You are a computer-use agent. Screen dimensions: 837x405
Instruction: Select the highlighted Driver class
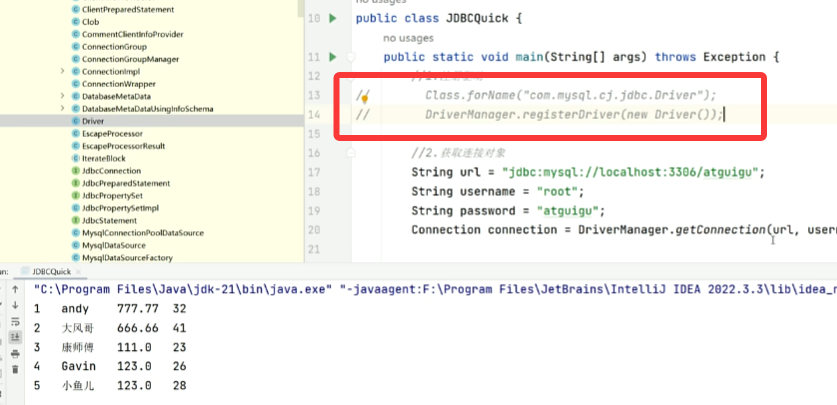pos(93,121)
